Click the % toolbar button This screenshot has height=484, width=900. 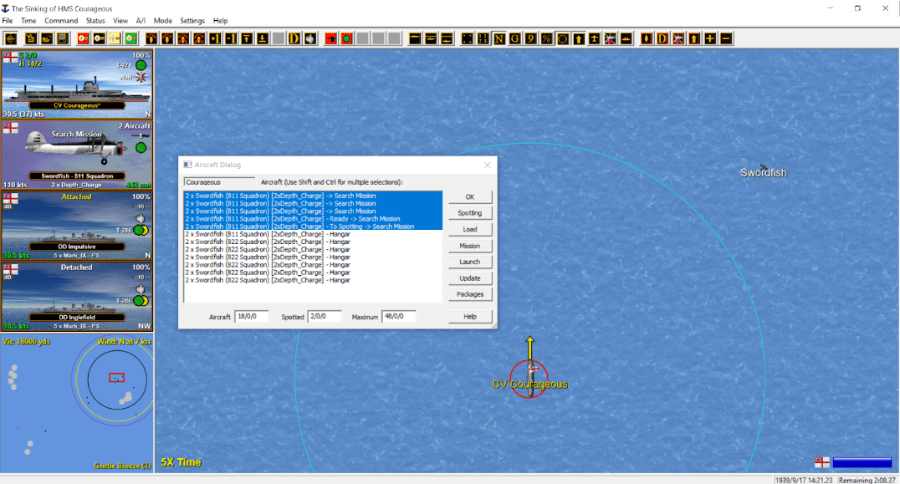[546, 38]
